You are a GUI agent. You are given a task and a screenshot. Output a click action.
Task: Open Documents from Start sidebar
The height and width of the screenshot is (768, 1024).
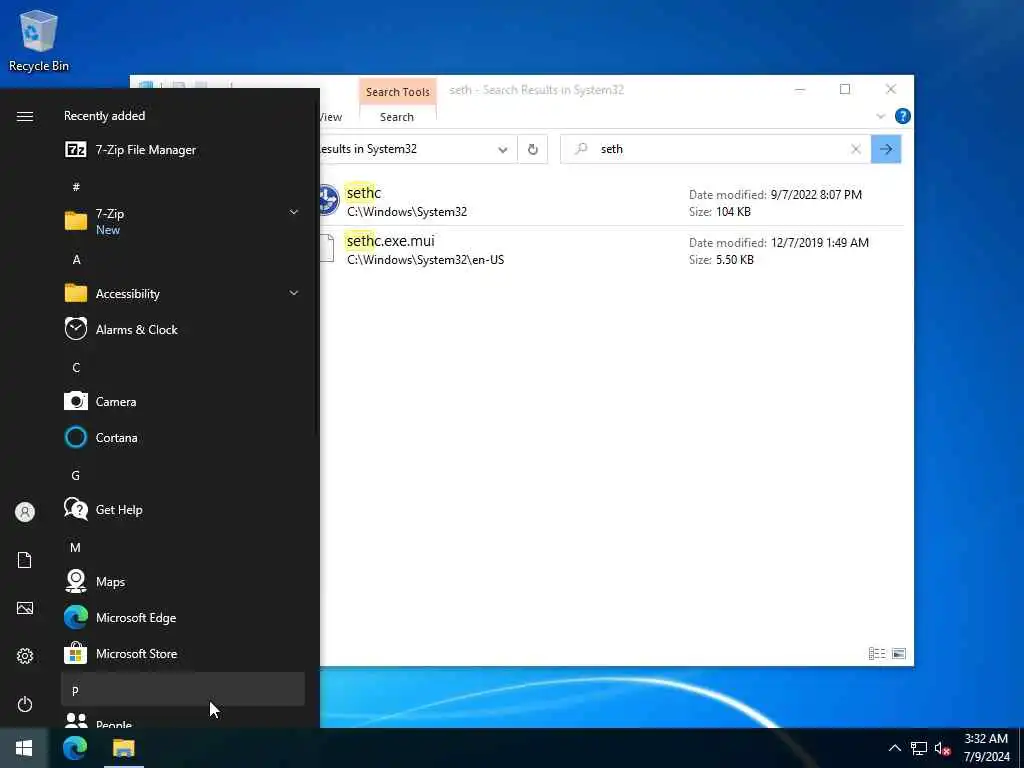pos(25,560)
